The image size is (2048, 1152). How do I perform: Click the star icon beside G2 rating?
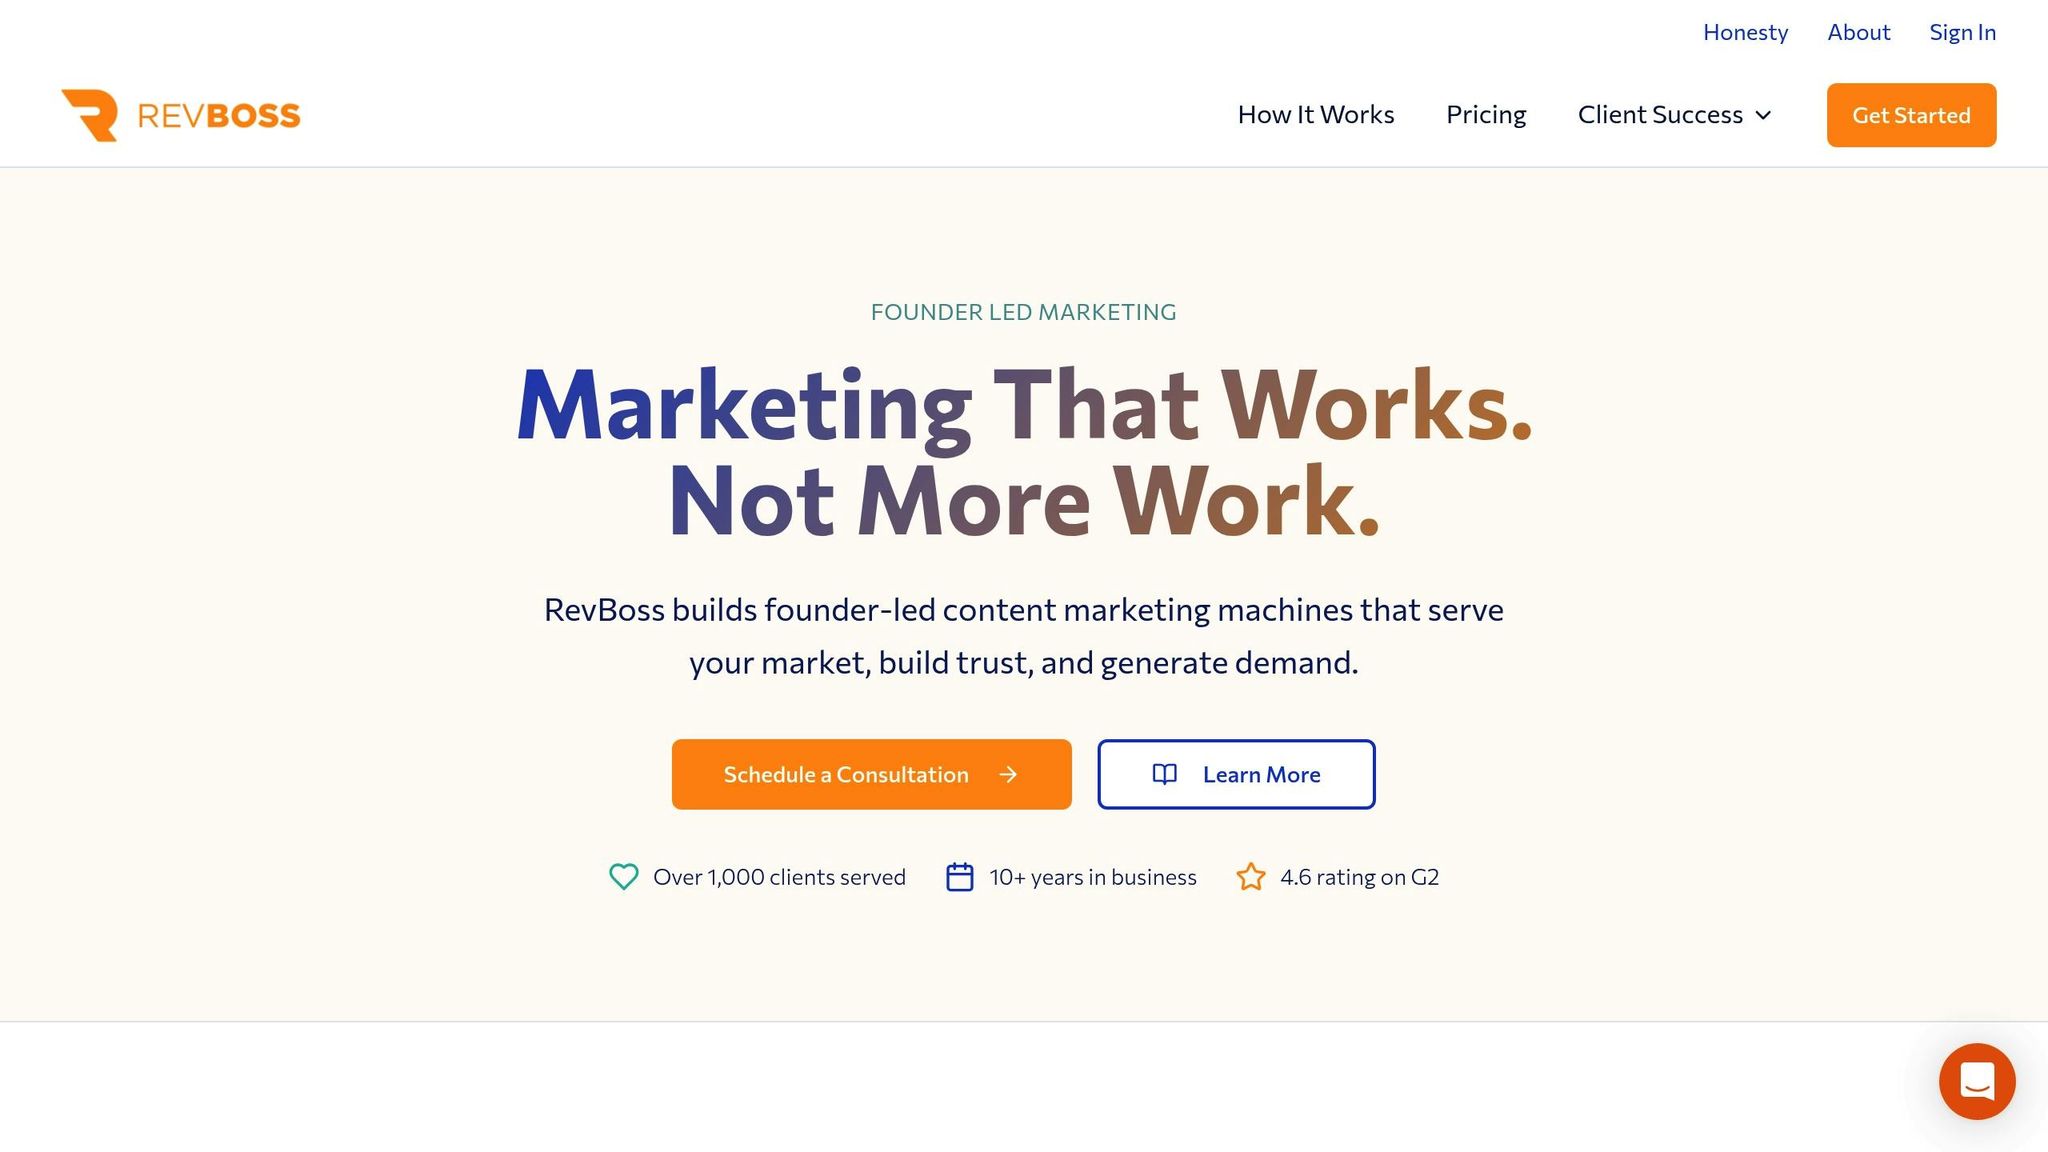pyautogui.click(x=1251, y=877)
